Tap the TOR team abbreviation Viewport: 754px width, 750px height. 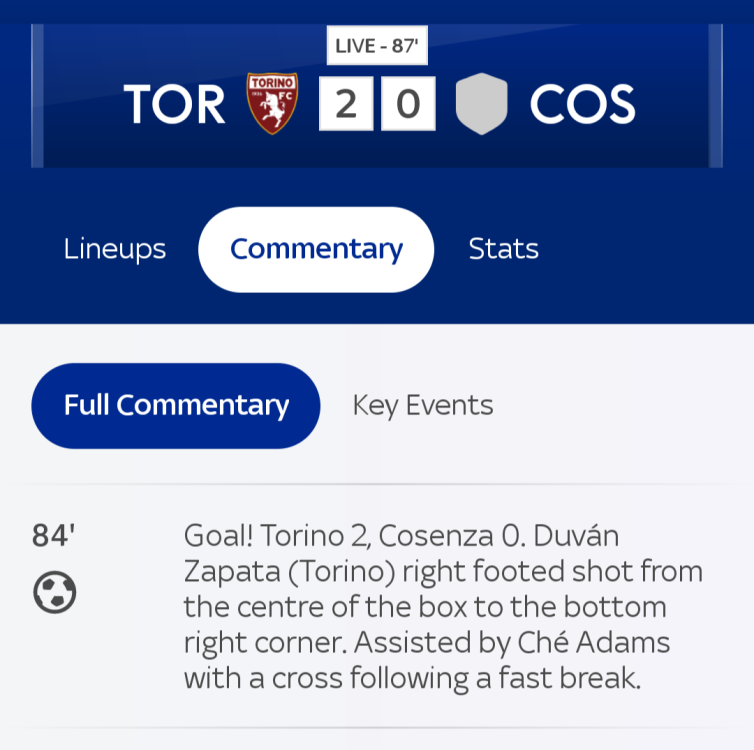coord(175,105)
